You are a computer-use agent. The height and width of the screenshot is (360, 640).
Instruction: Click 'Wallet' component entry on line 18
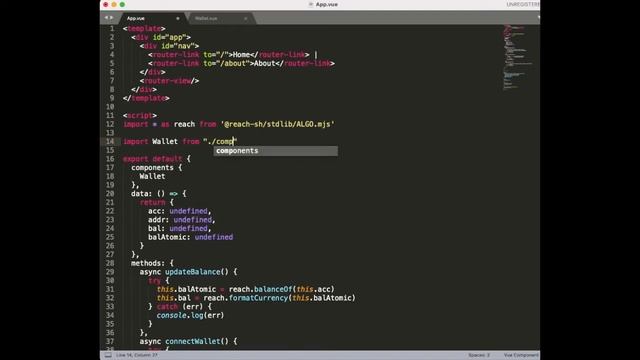point(152,176)
